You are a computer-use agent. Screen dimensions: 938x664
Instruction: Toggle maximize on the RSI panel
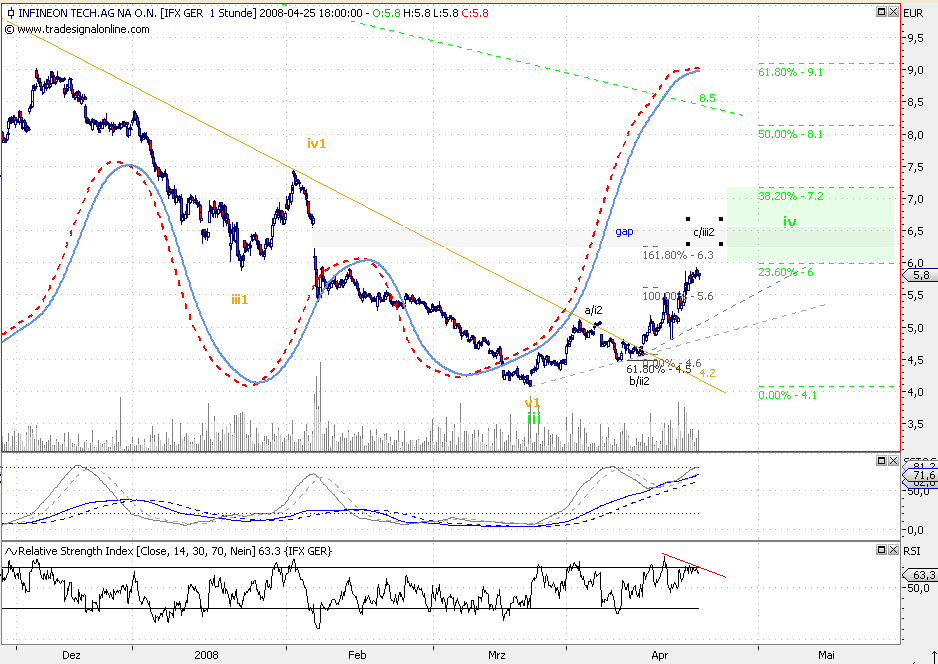point(881,548)
